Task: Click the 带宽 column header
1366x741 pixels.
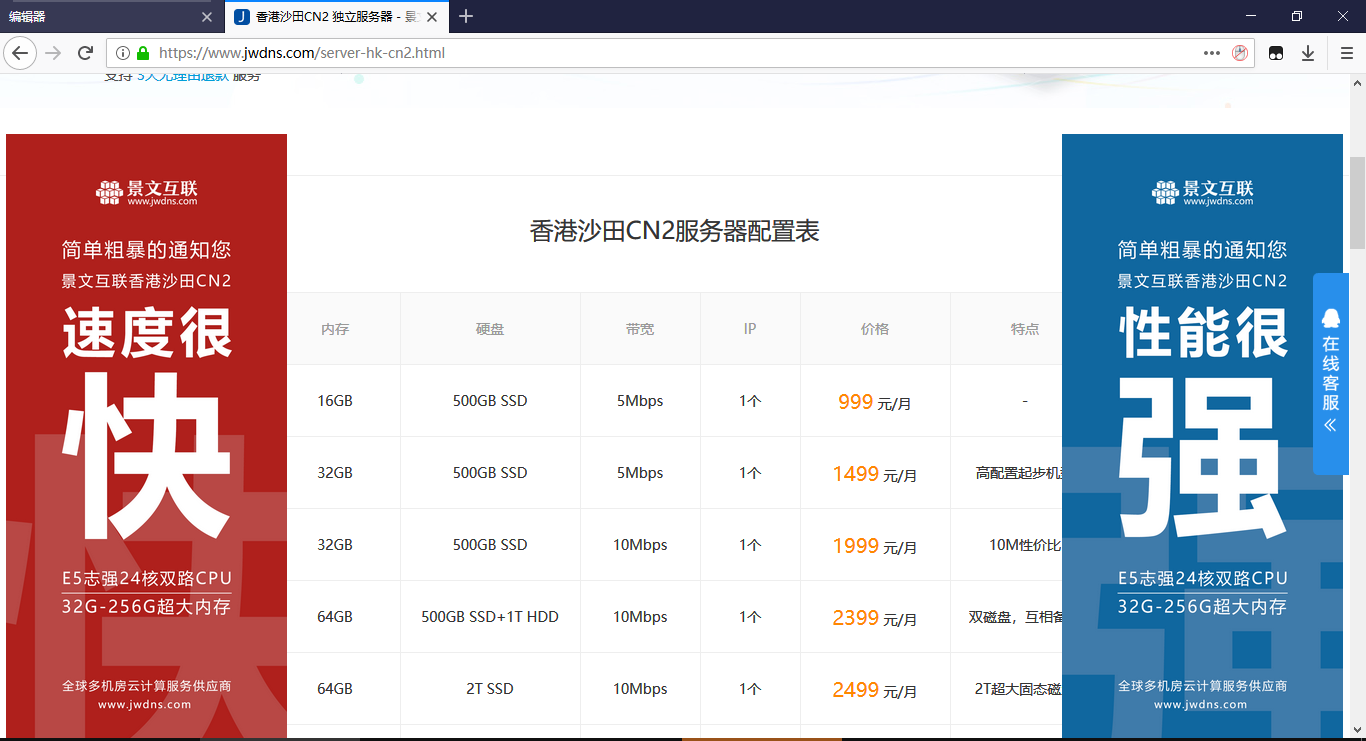Action: click(x=640, y=329)
